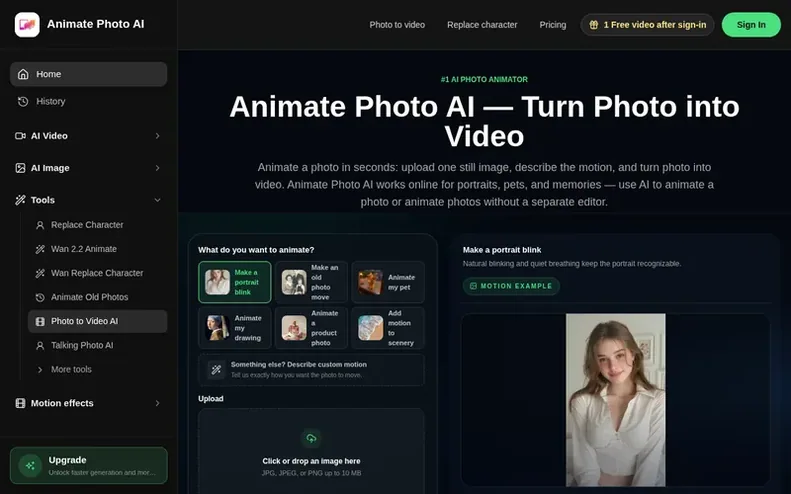Click the Wan 2.2 Animate wand icon
The width and height of the screenshot is (791, 494).
click(40, 249)
